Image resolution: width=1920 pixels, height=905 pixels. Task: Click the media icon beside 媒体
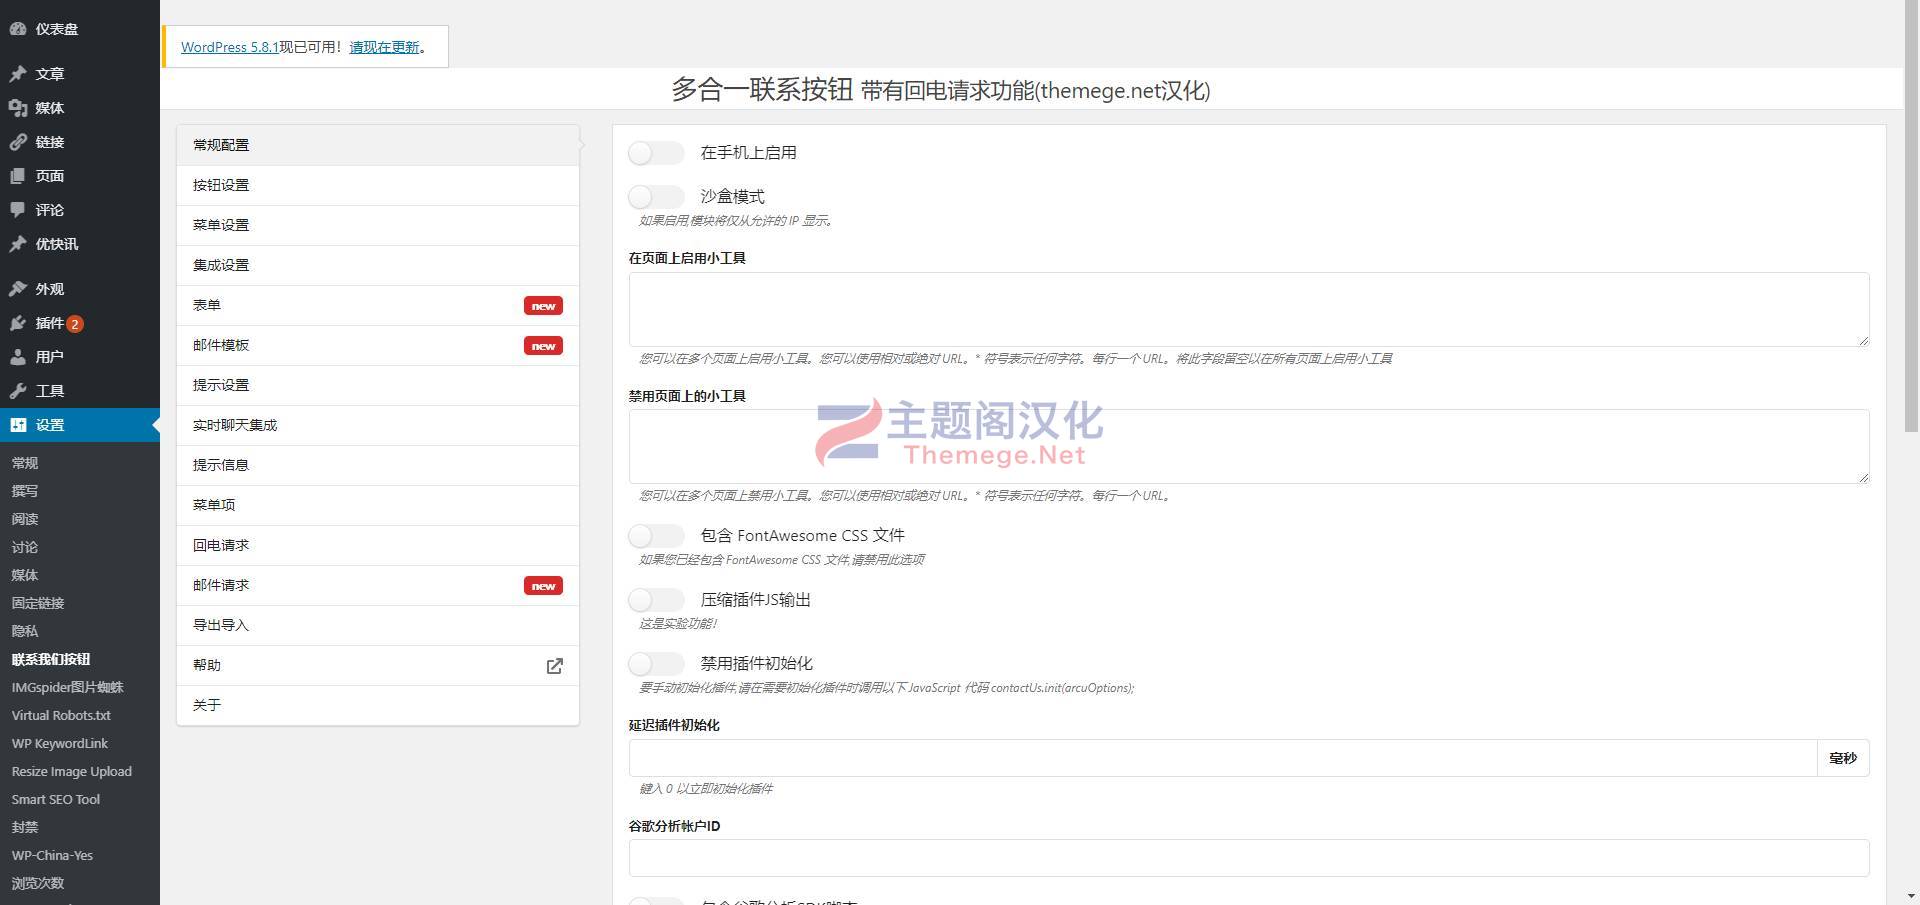(x=18, y=108)
